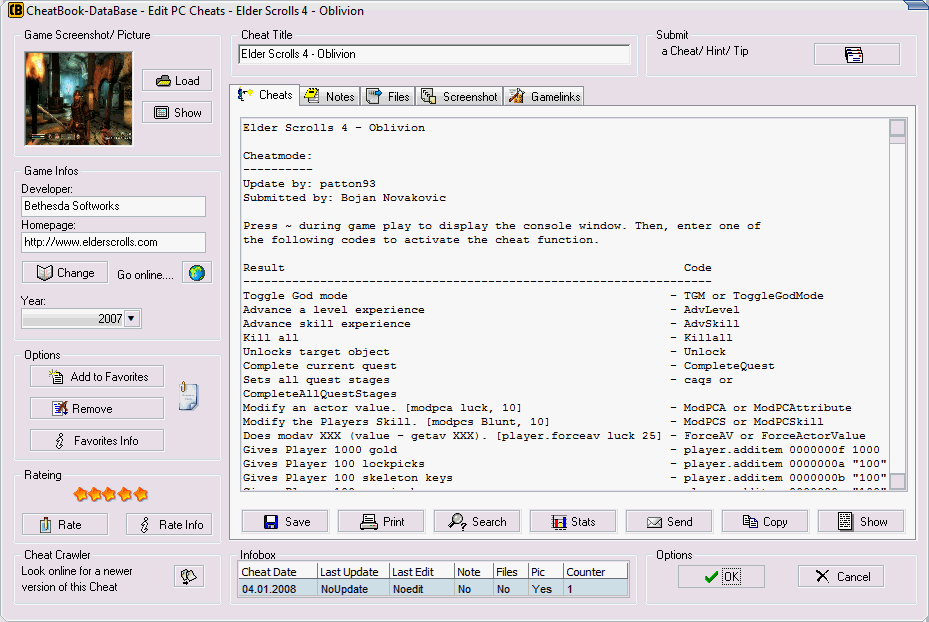This screenshot has height=622, width=929.
Task: Switch to the Notes tab
Action: tap(329, 96)
